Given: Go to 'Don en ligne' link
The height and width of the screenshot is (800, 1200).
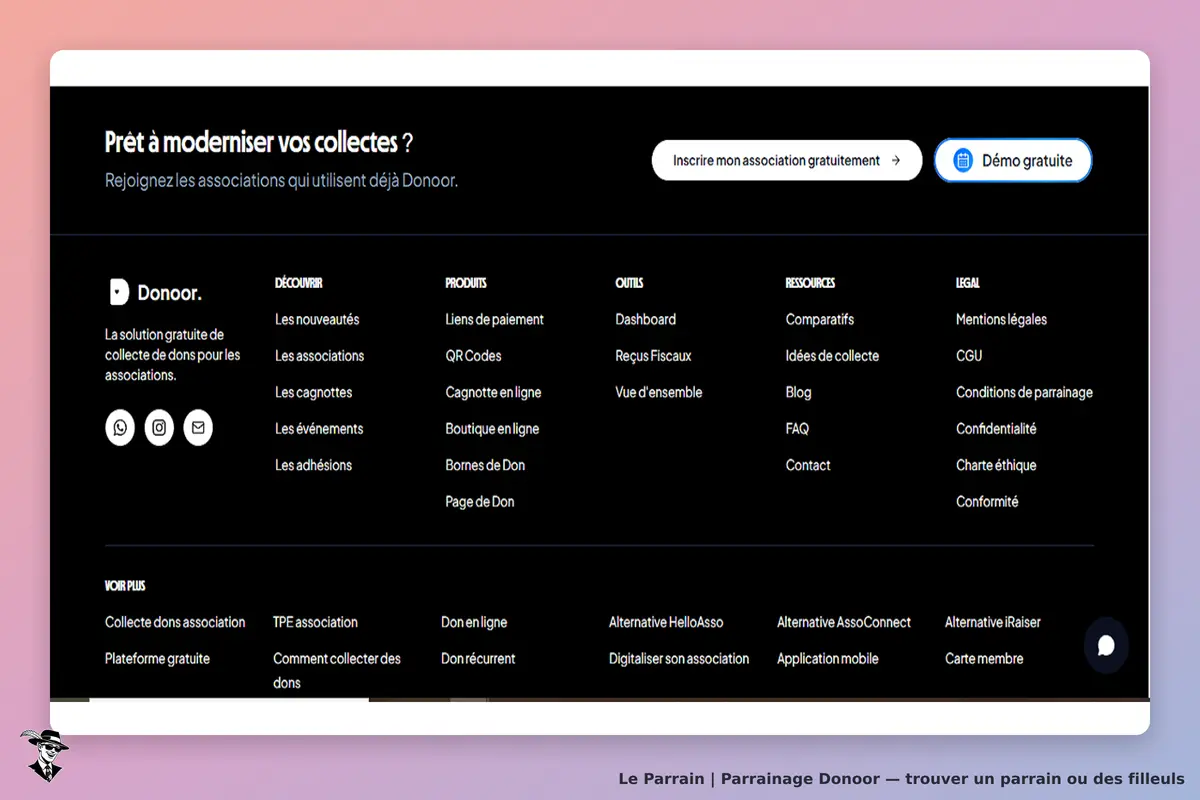Looking at the screenshot, I should (x=474, y=622).
